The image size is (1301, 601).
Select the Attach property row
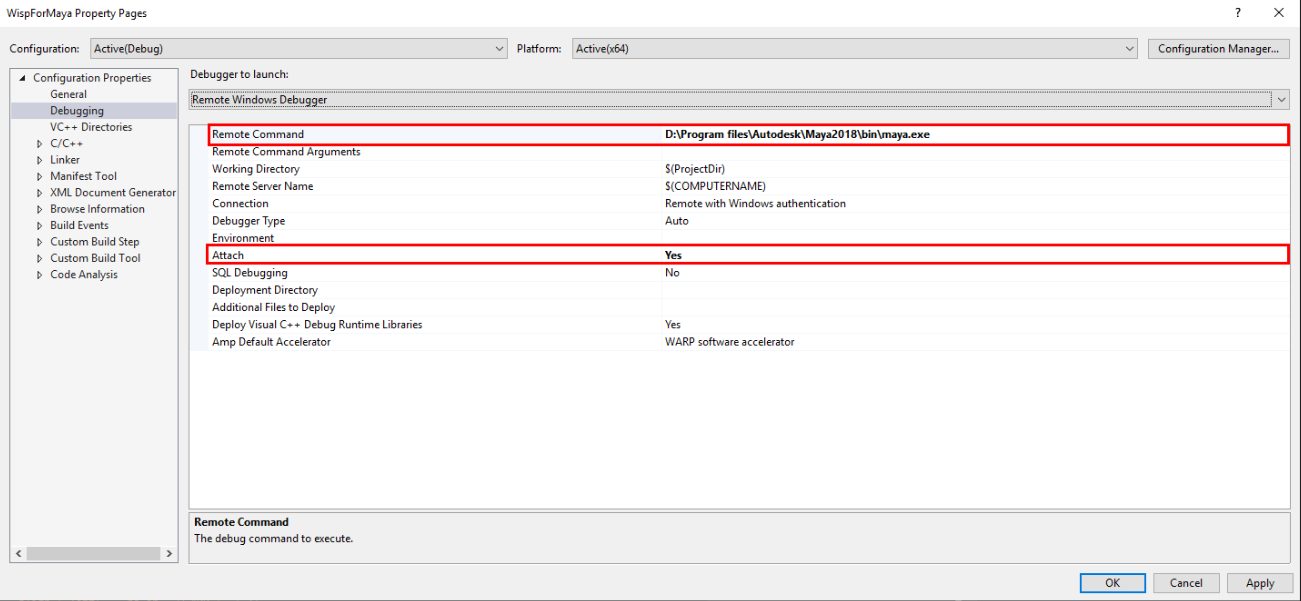(748, 255)
